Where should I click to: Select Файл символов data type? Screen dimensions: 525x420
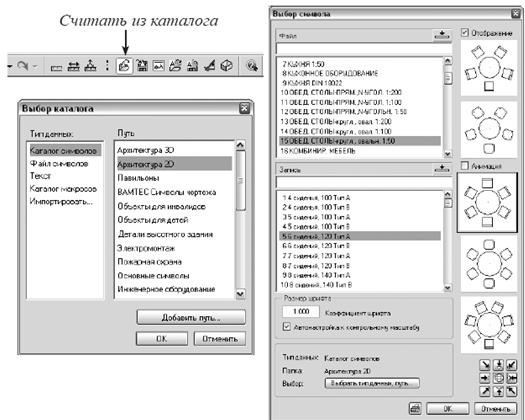pyautogui.click(x=59, y=163)
